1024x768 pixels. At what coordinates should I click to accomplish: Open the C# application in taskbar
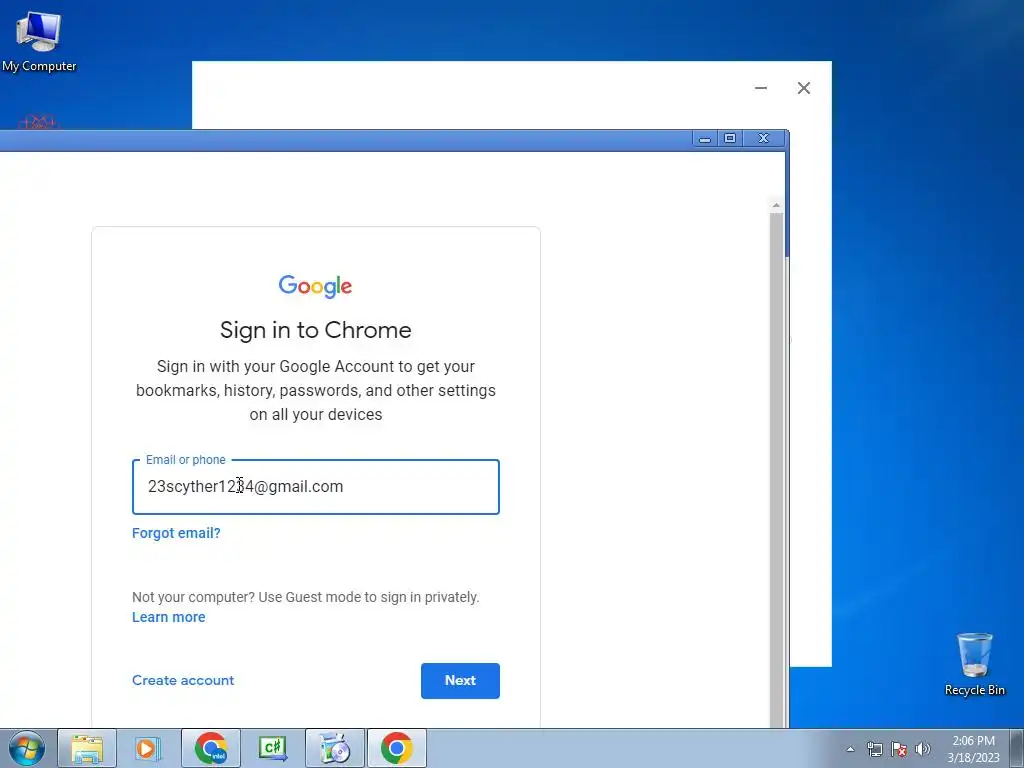pyautogui.click(x=272, y=748)
